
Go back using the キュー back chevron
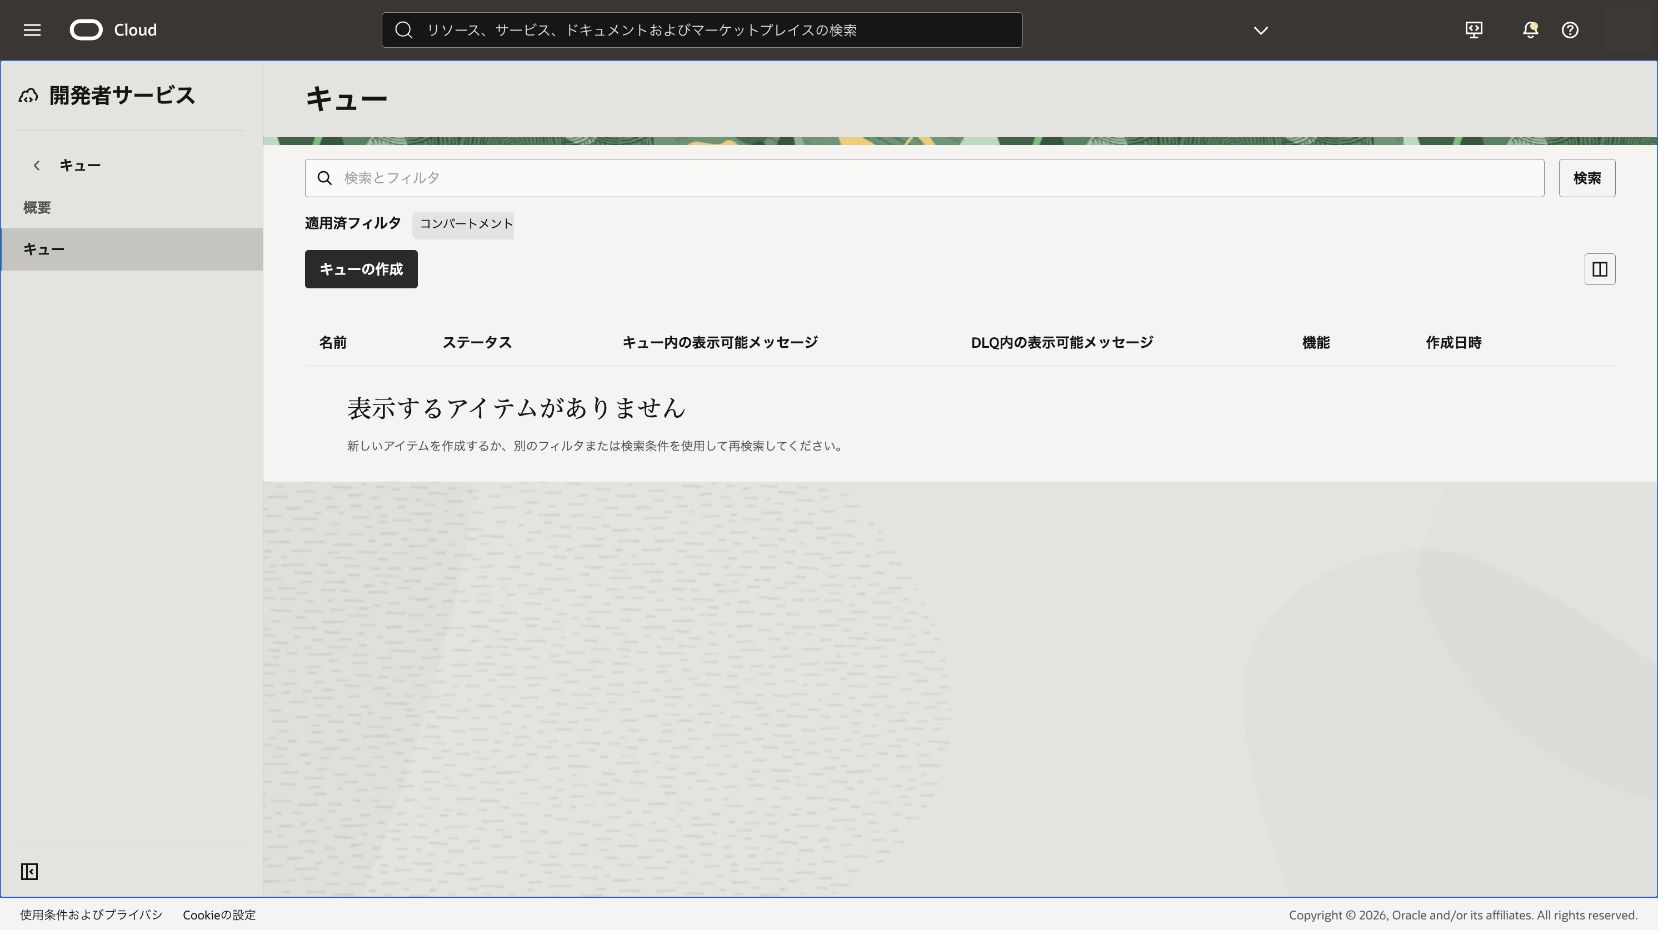(x=37, y=165)
